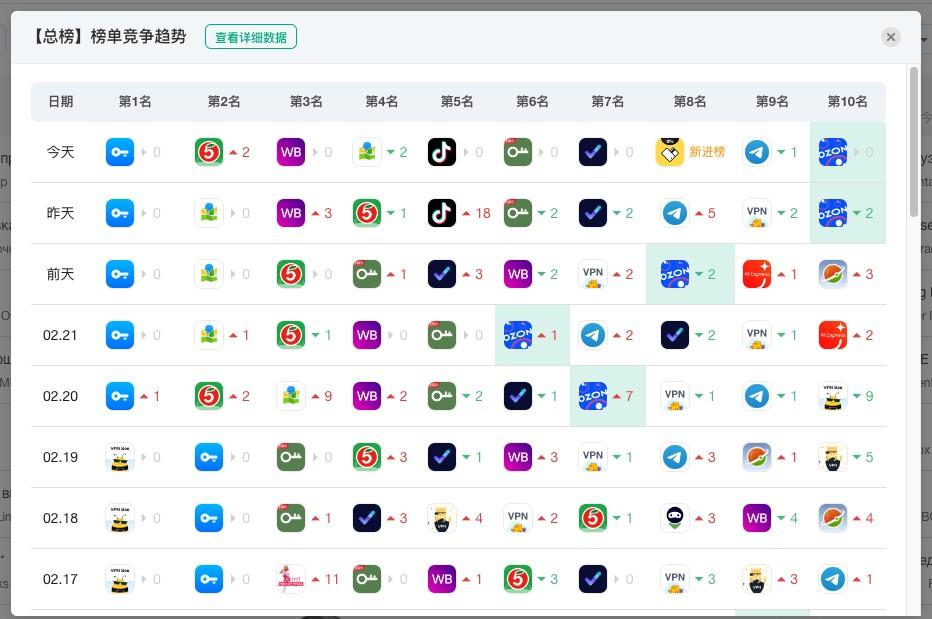Click the 查看详细数据 button
This screenshot has height=619, width=932.
tap(251, 37)
